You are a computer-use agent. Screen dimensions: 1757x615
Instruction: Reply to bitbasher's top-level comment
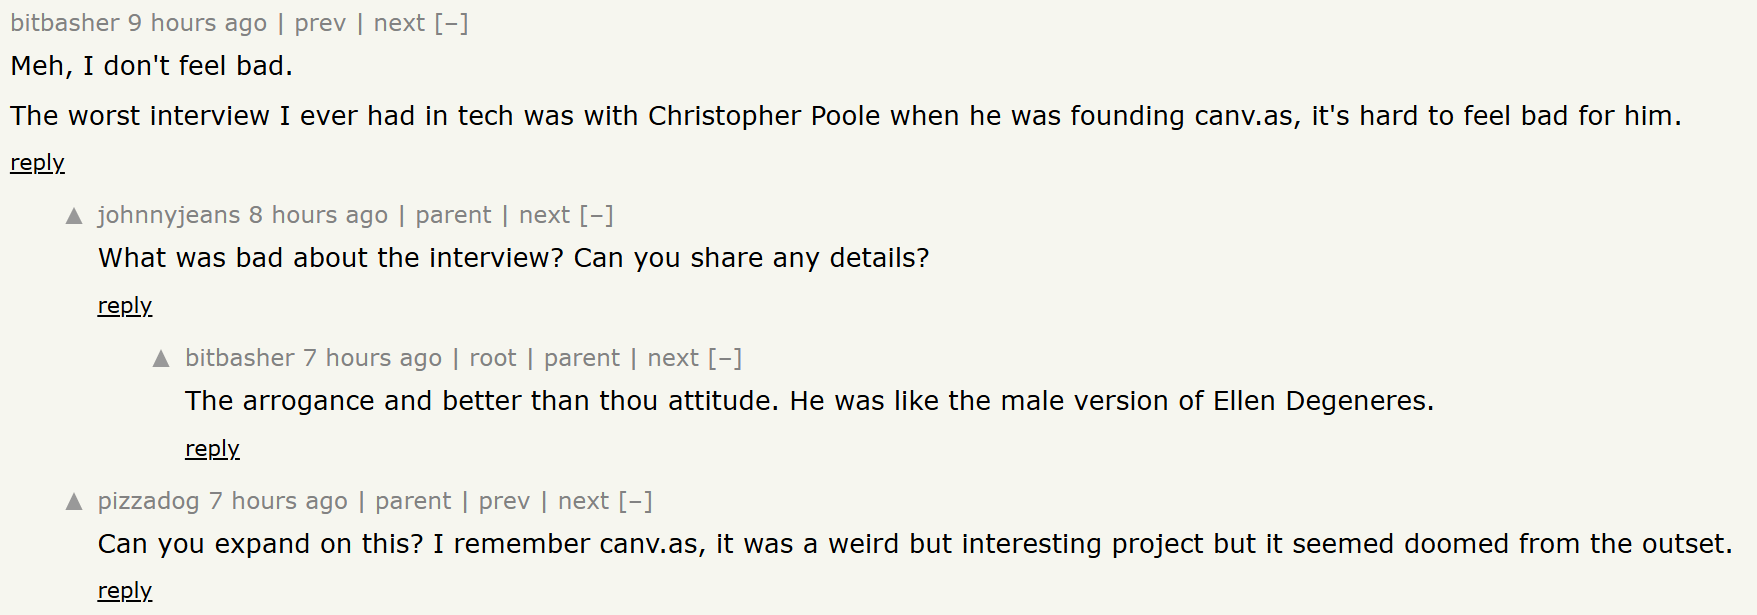[37, 163]
